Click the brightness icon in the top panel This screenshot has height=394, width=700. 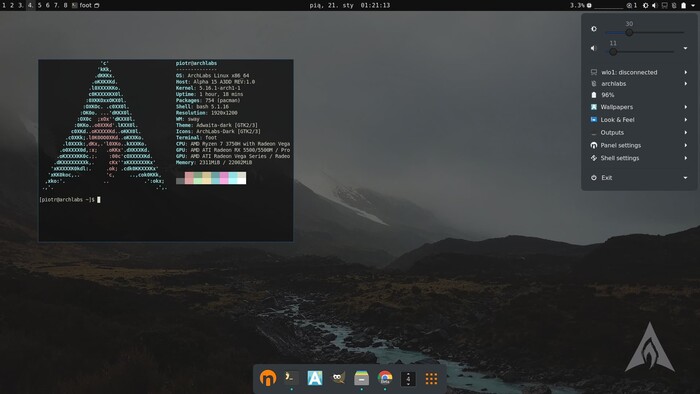[x=646, y=5]
